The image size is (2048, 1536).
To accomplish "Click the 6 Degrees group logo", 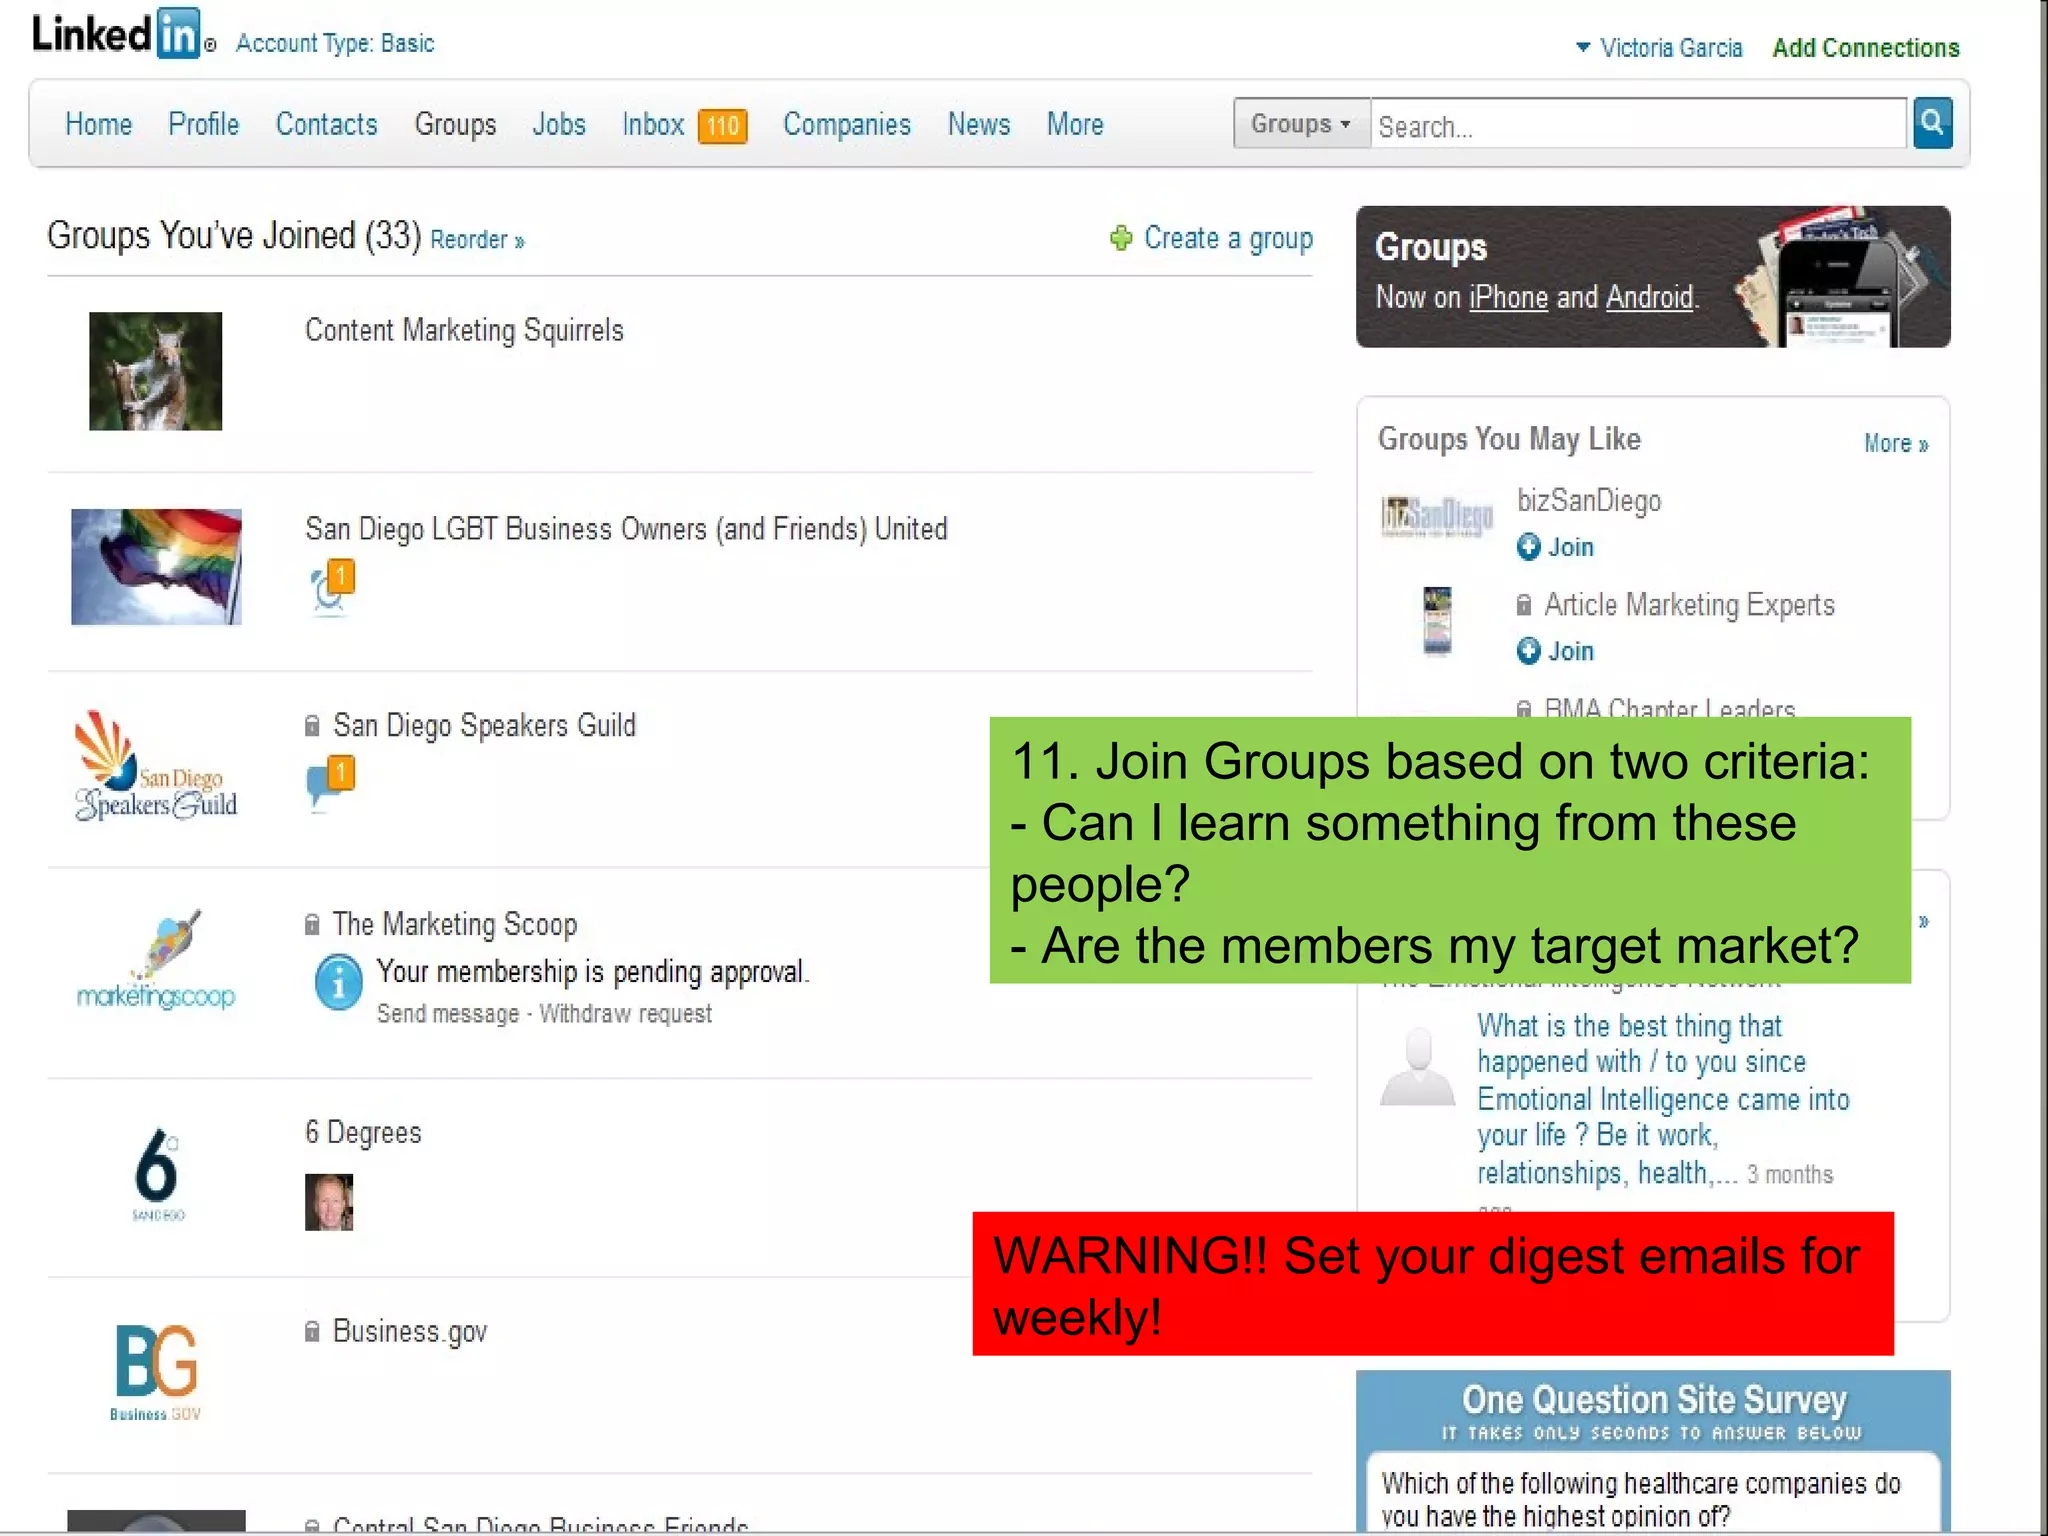I will (158, 1174).
